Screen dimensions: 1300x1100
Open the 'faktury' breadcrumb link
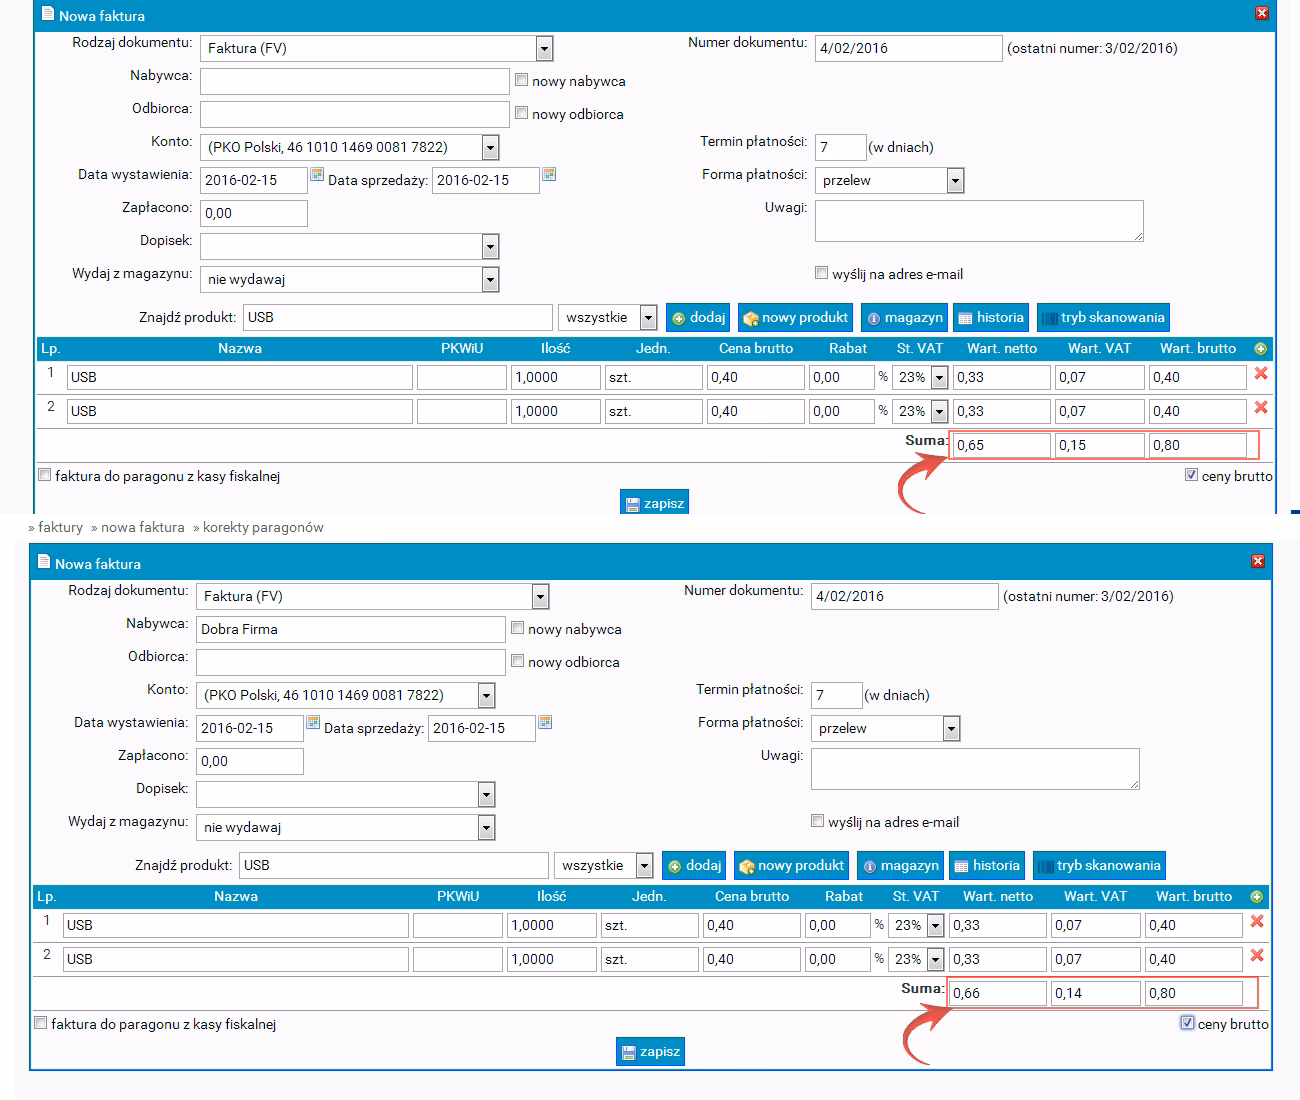(x=60, y=528)
